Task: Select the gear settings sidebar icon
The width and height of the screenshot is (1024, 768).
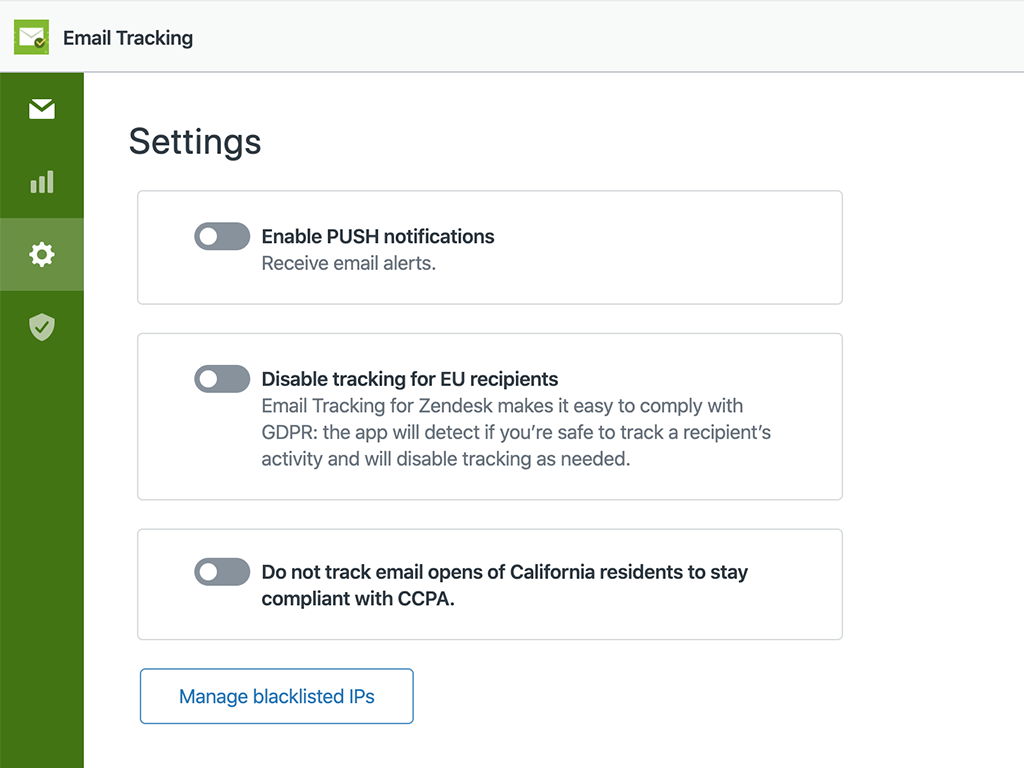Action: [x=42, y=255]
